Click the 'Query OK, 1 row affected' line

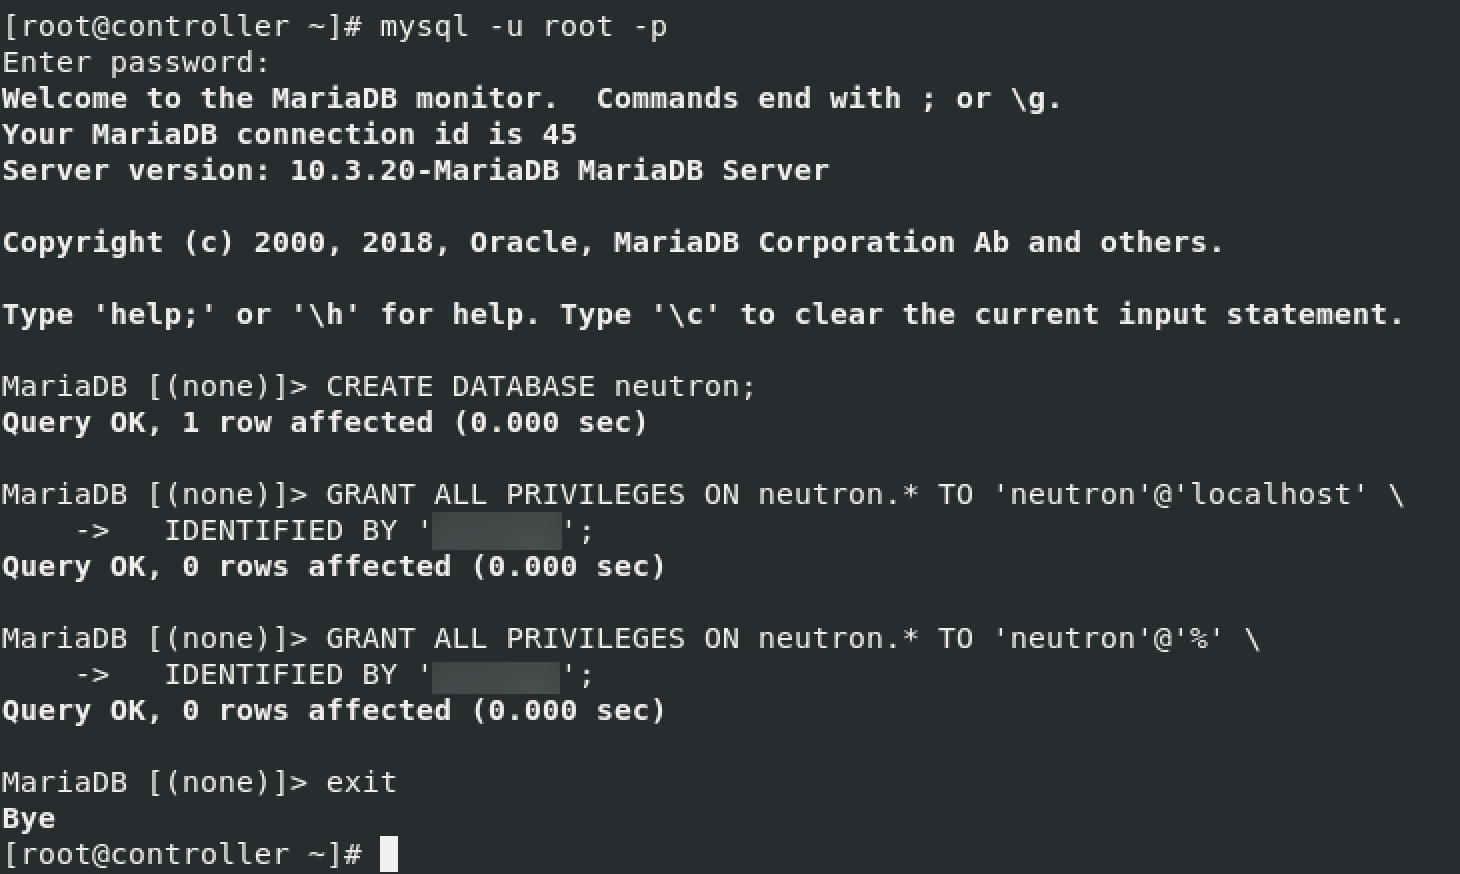(x=324, y=423)
